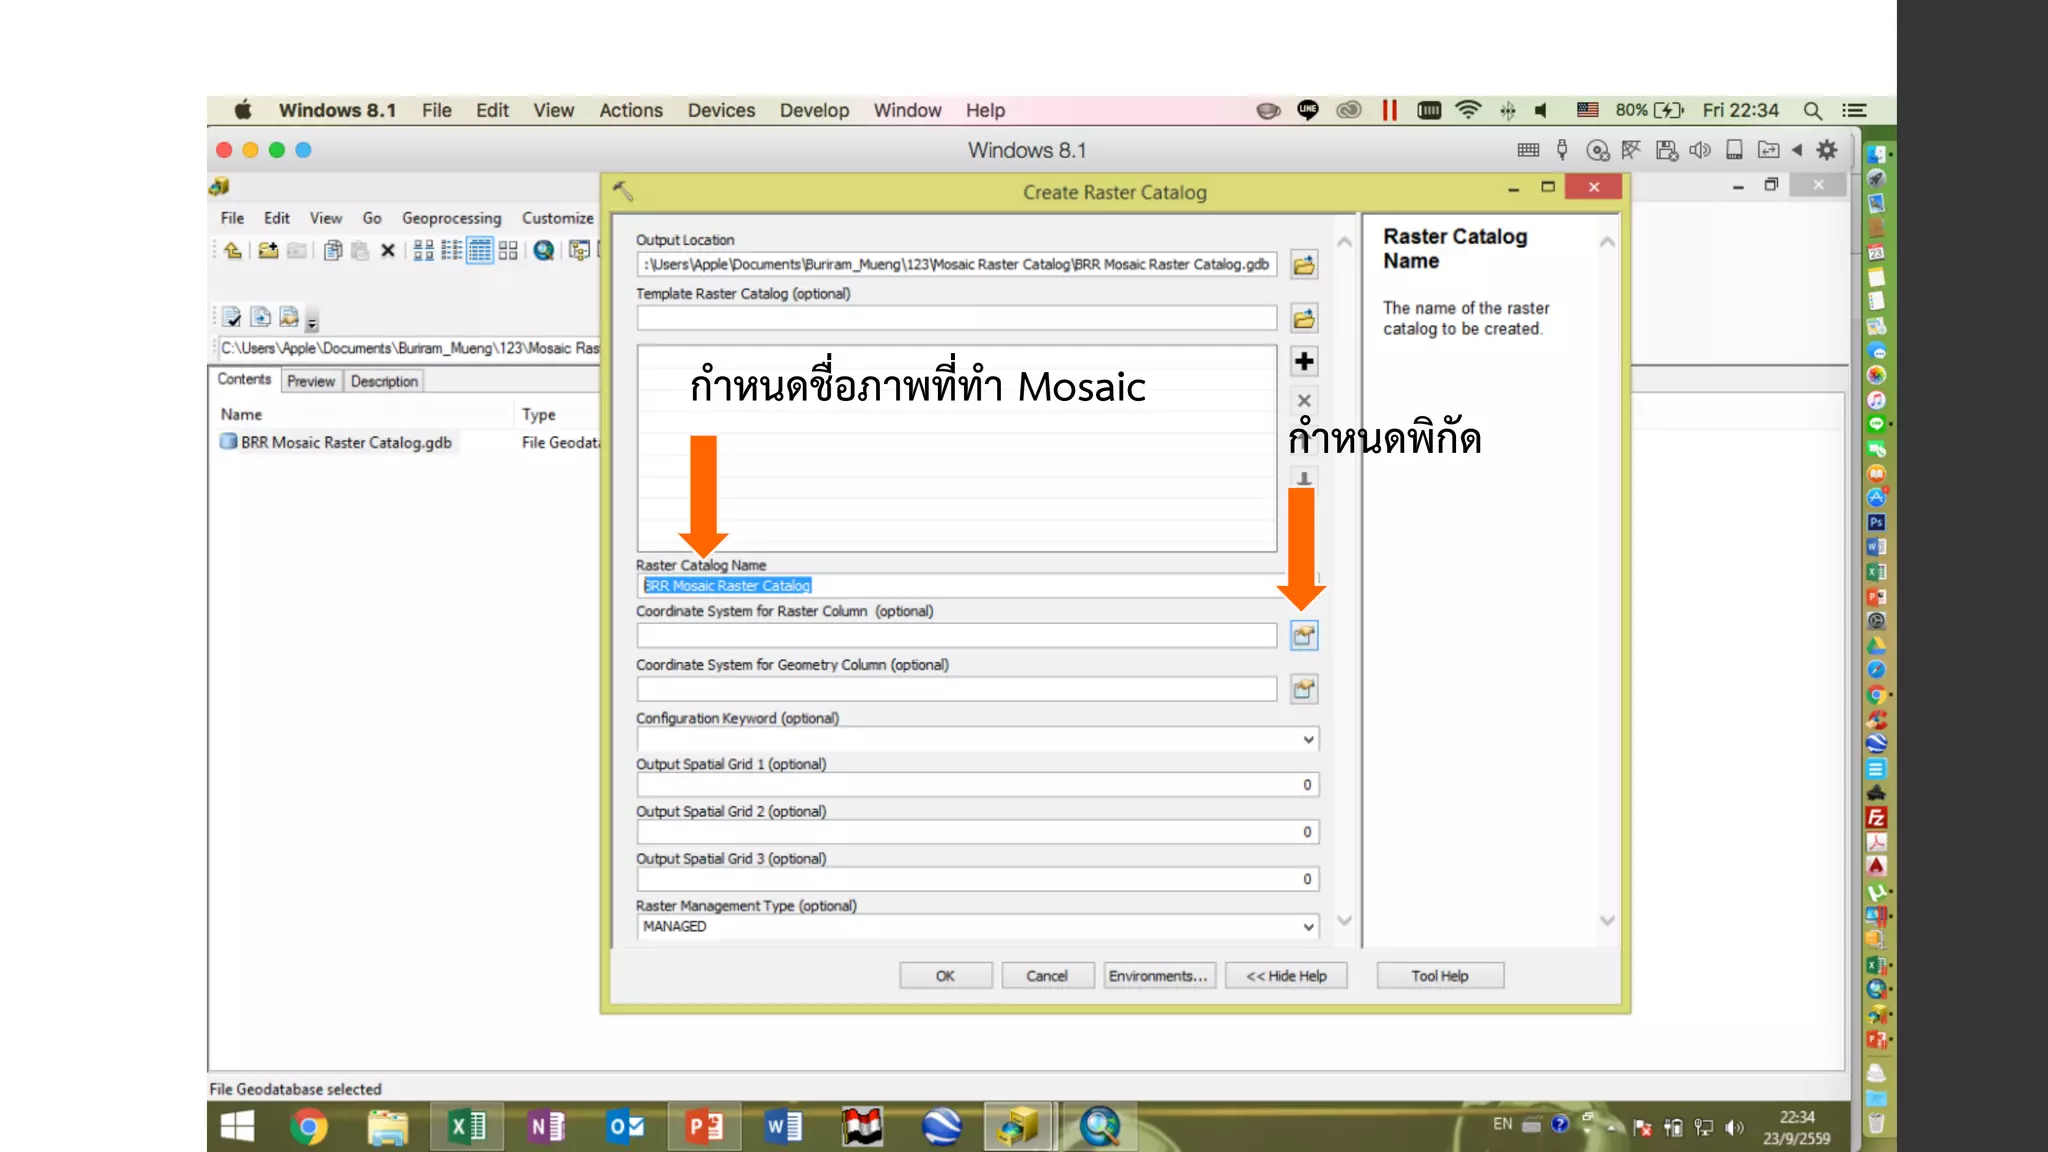Viewport: 2048px width, 1152px height.
Task: Open the Geoprocessing menu
Action: pyautogui.click(x=451, y=218)
